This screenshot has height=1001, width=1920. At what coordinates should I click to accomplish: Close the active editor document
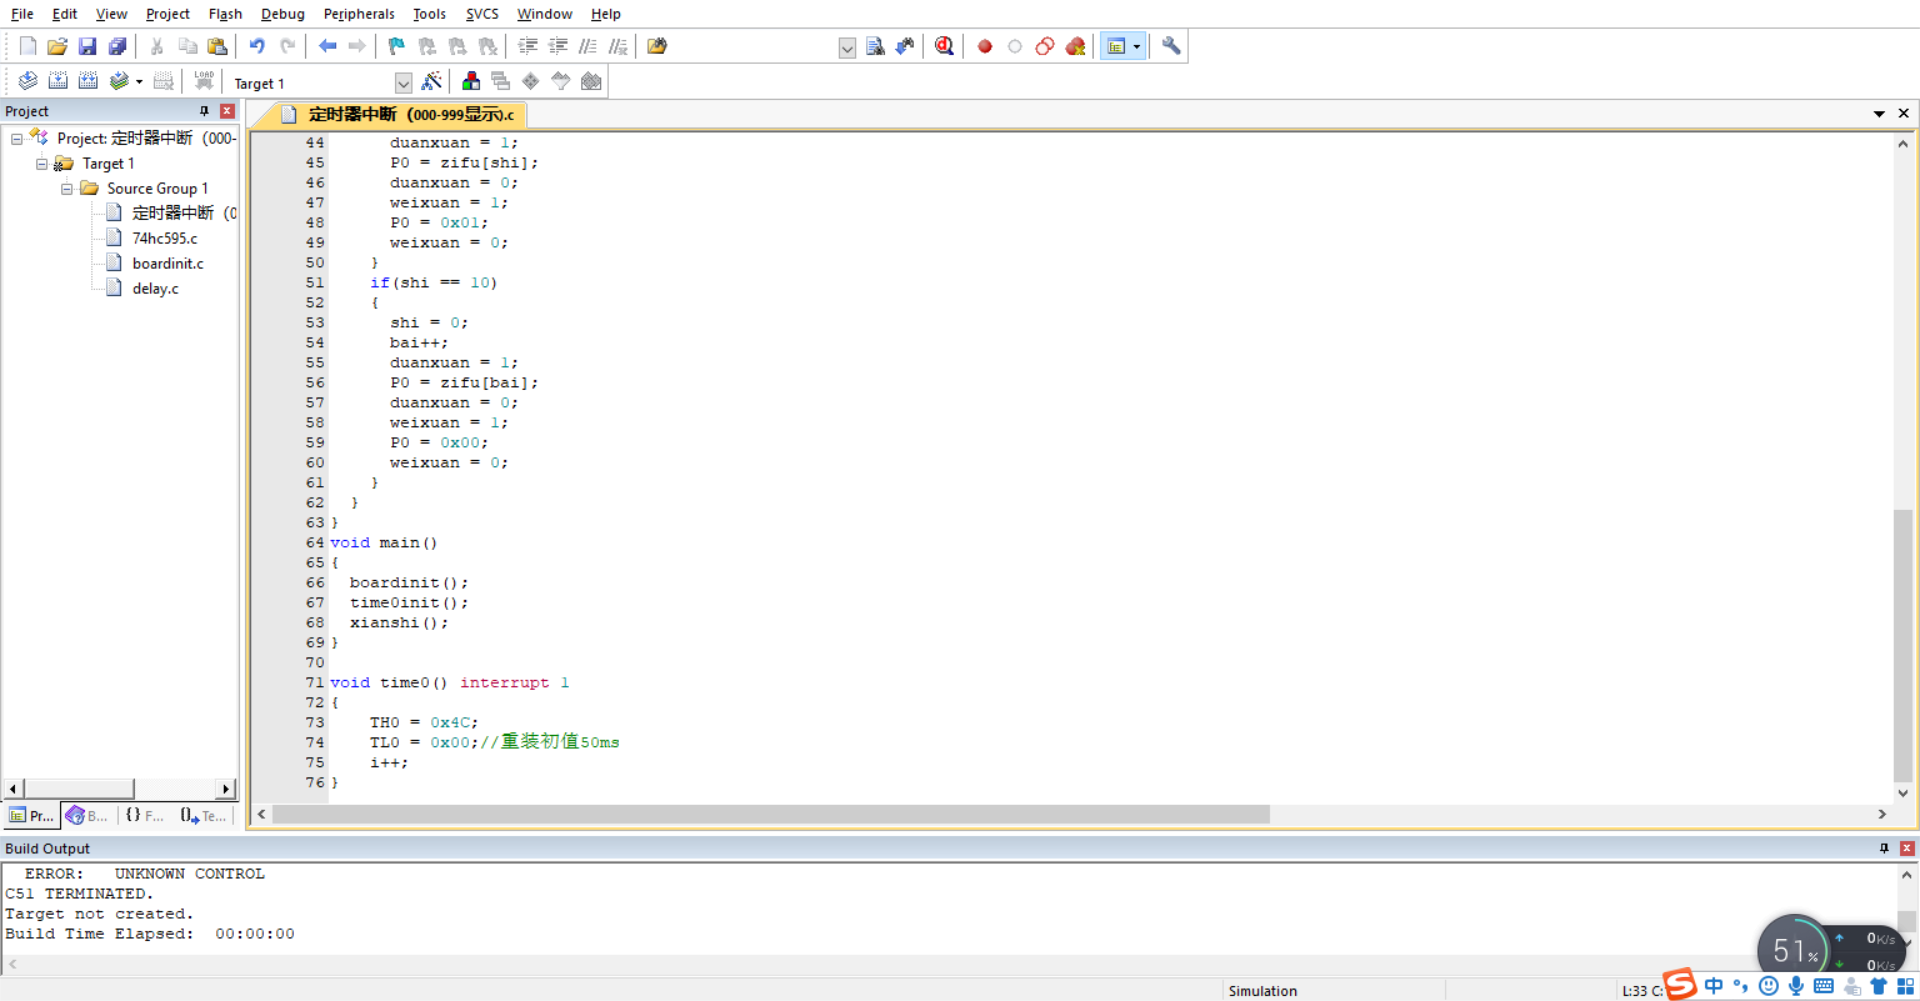[x=1904, y=114]
